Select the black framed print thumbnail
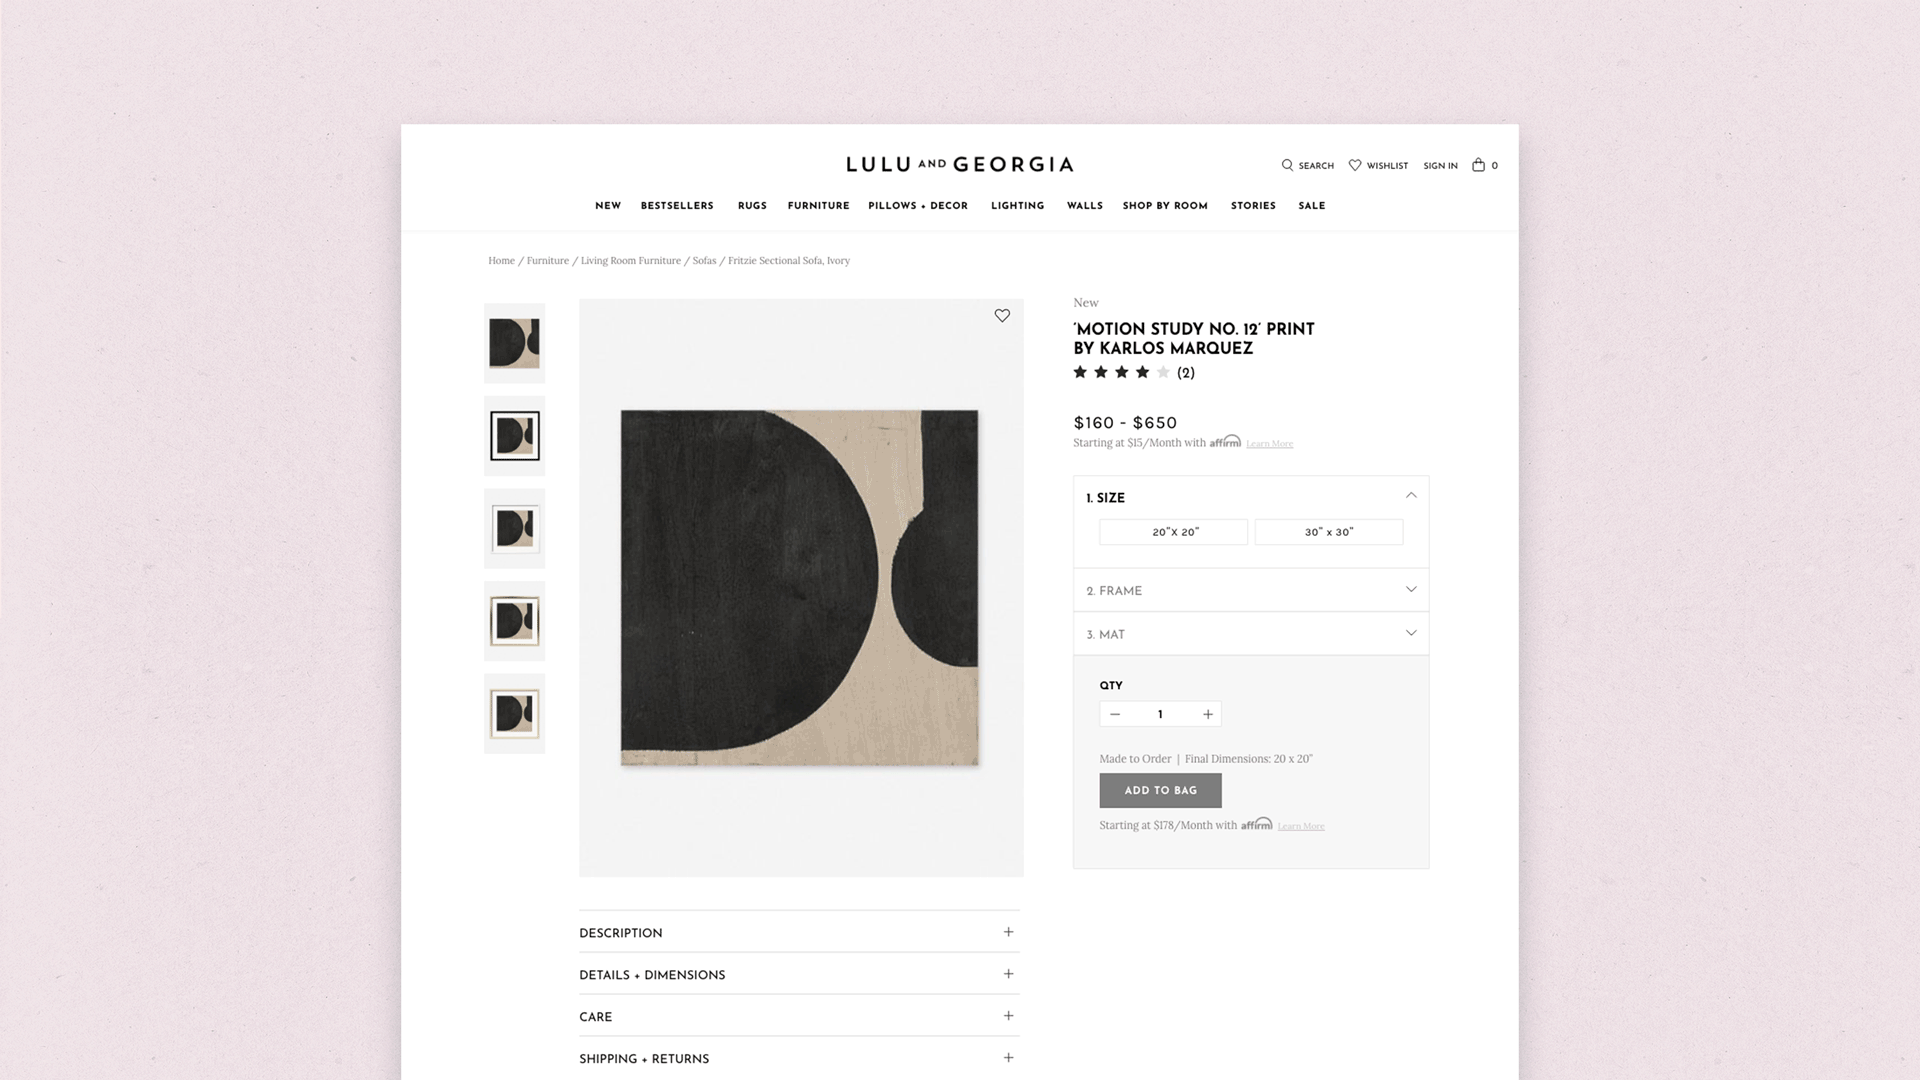This screenshot has width=1920, height=1080. (x=515, y=436)
